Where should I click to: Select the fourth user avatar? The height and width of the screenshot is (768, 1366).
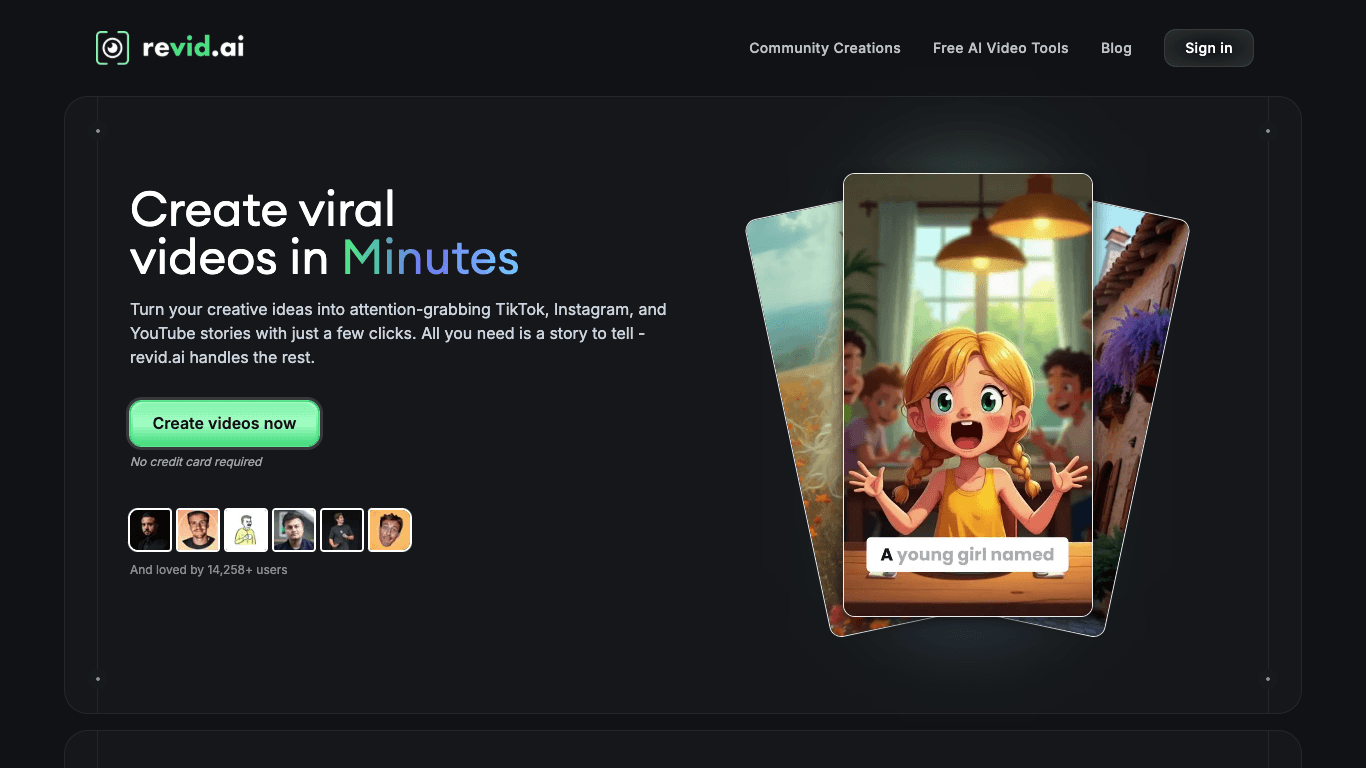(294, 530)
